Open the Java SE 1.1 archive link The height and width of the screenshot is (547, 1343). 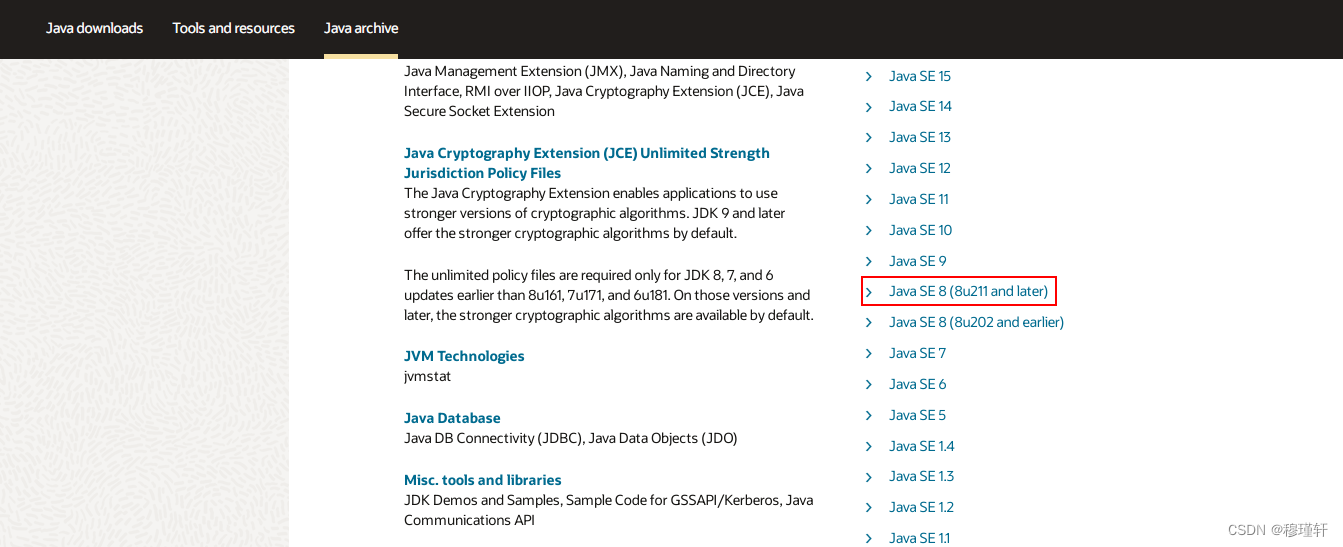coord(920,538)
